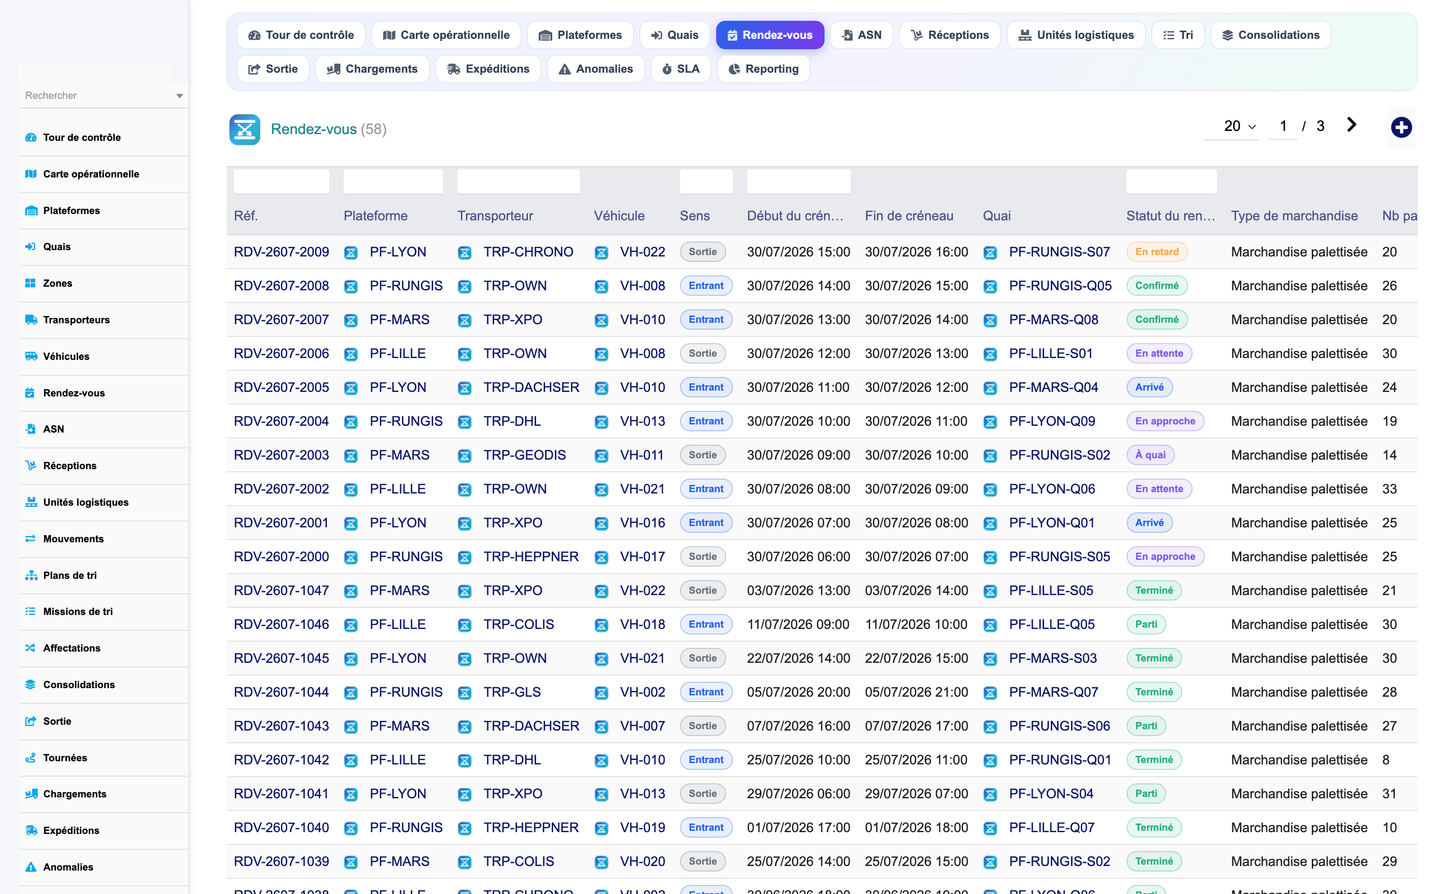Sort by Type de marchandise column header
1445x894 pixels.
[1294, 216]
